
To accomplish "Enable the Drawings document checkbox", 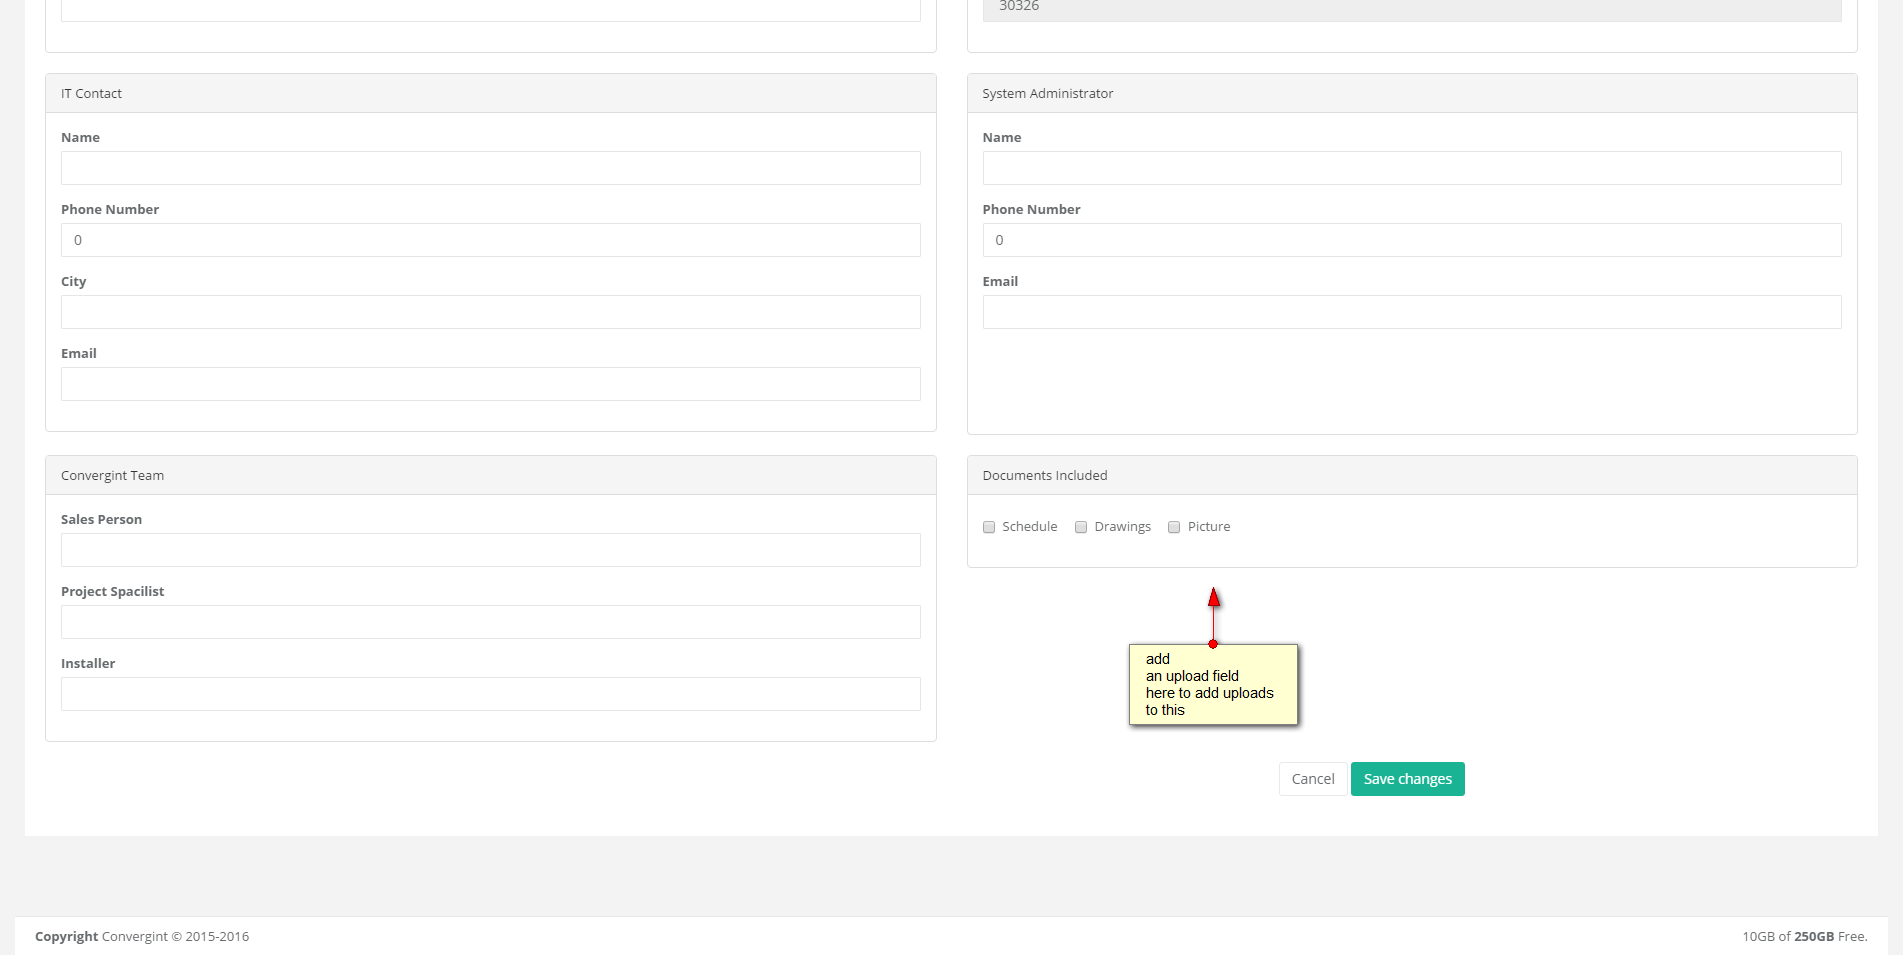I will coord(1081,527).
